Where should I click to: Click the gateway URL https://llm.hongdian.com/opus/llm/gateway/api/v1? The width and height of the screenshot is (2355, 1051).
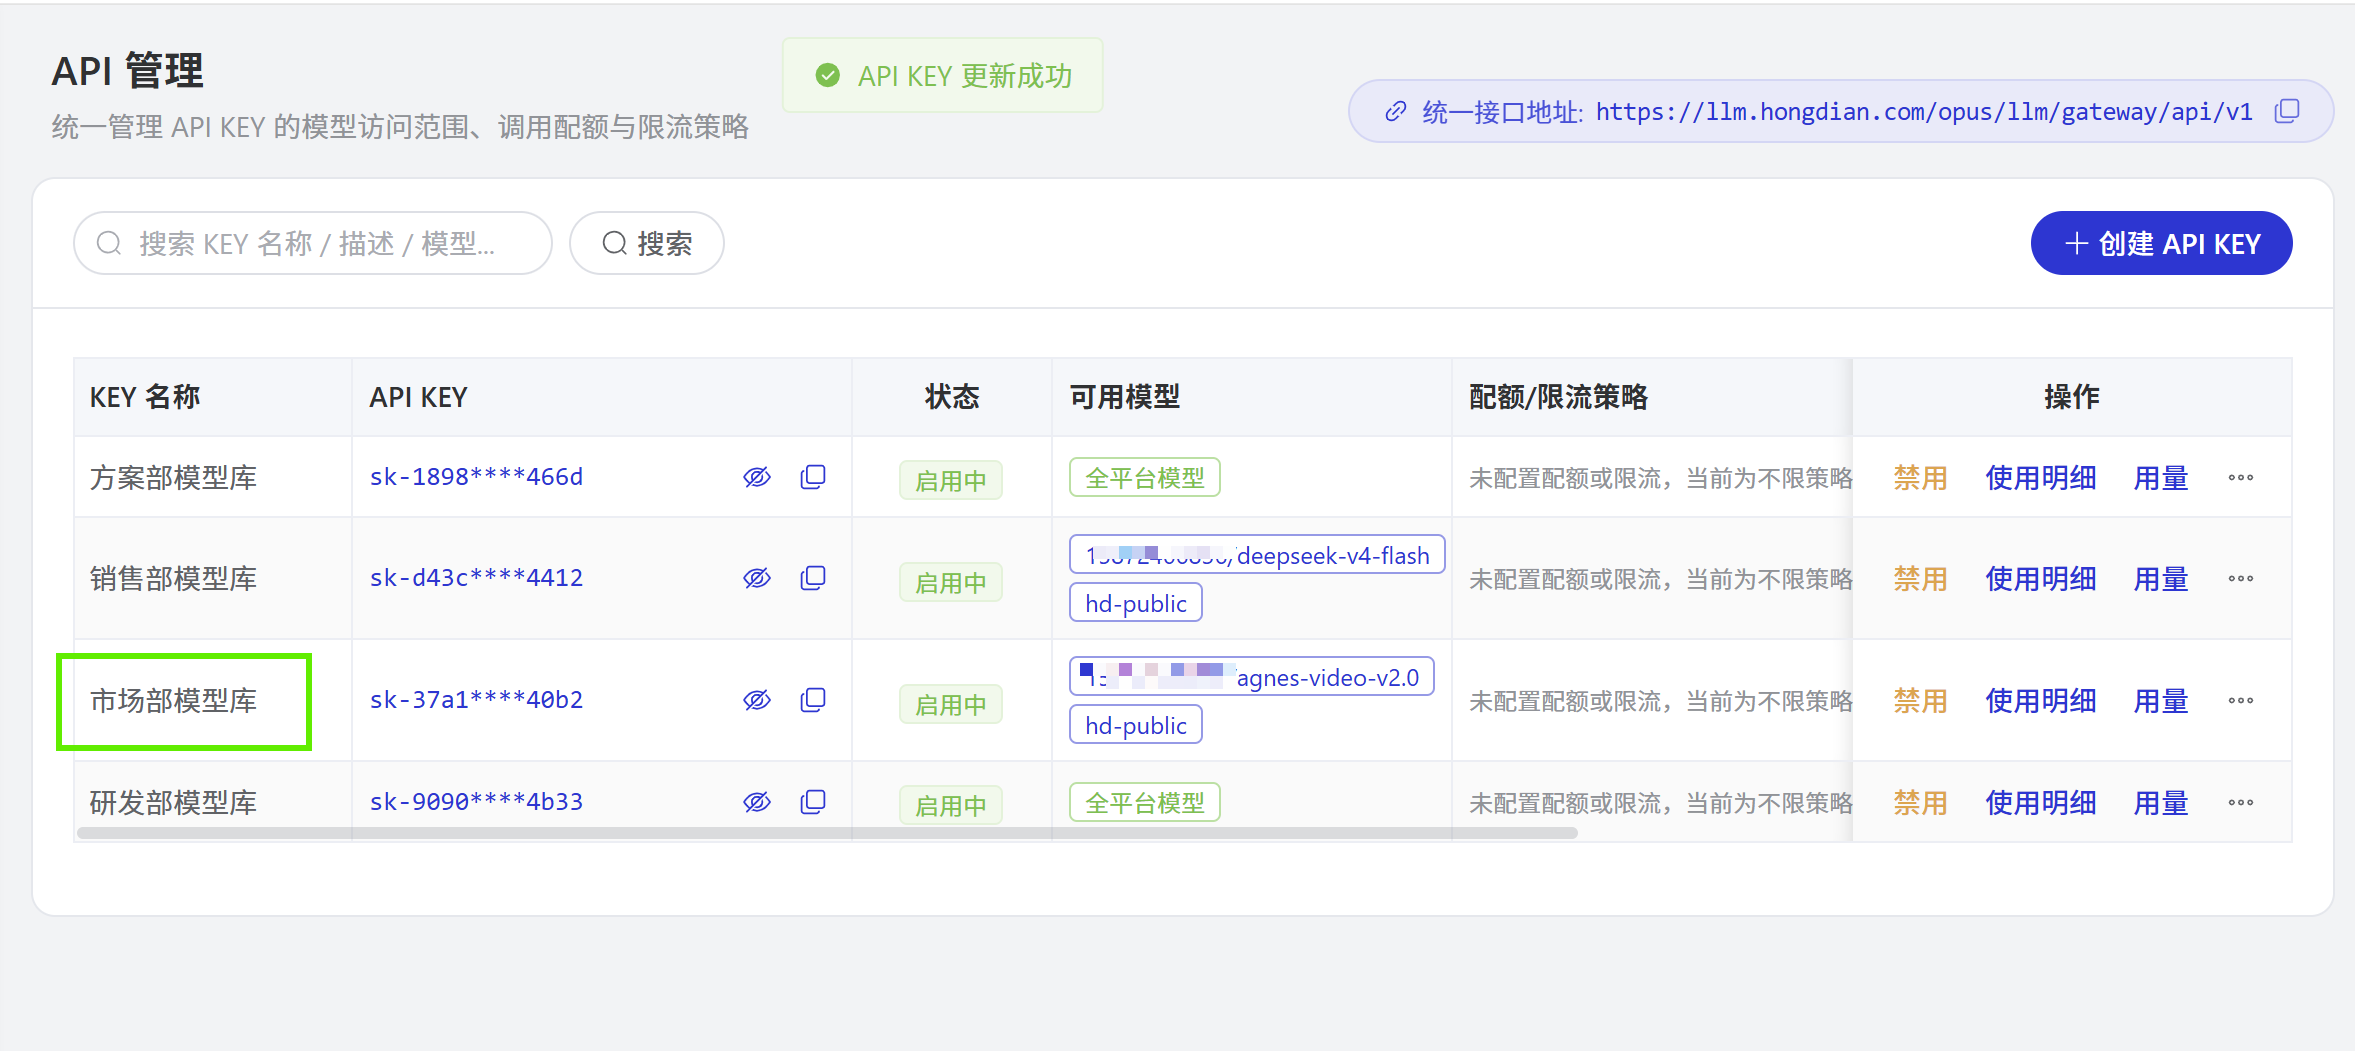coord(1924,112)
